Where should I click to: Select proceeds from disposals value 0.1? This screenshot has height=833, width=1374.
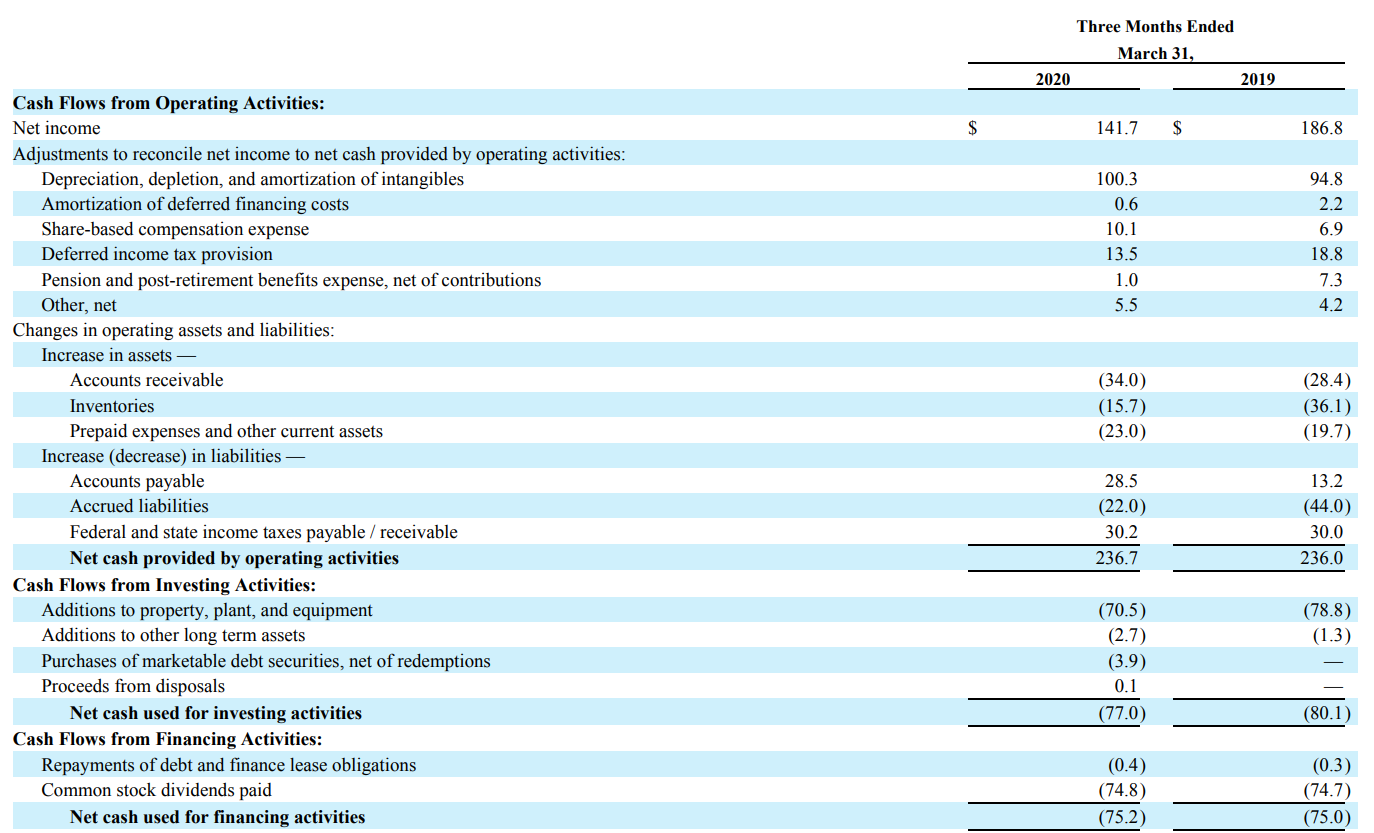pos(1126,686)
